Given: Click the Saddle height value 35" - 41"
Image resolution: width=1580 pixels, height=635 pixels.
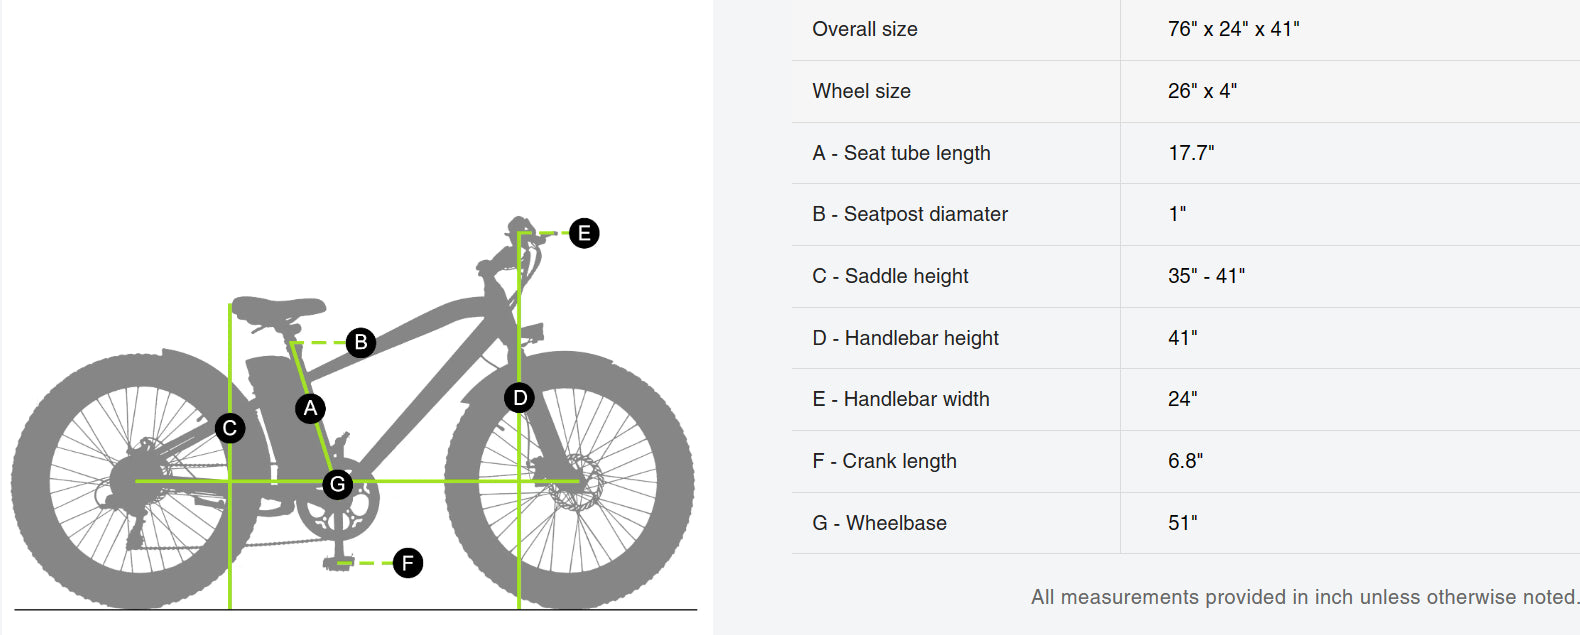Looking at the screenshot, I should pyautogui.click(x=1206, y=276).
